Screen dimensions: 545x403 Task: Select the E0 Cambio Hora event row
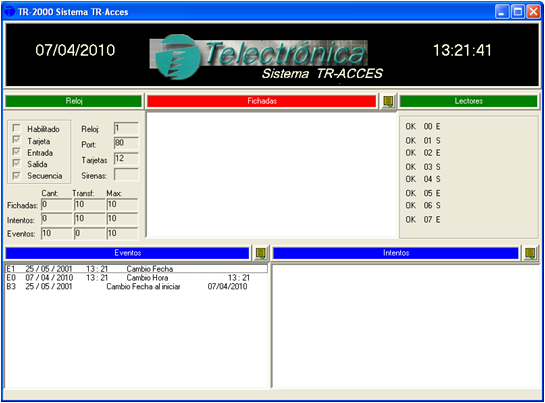pyautogui.click(x=136, y=278)
